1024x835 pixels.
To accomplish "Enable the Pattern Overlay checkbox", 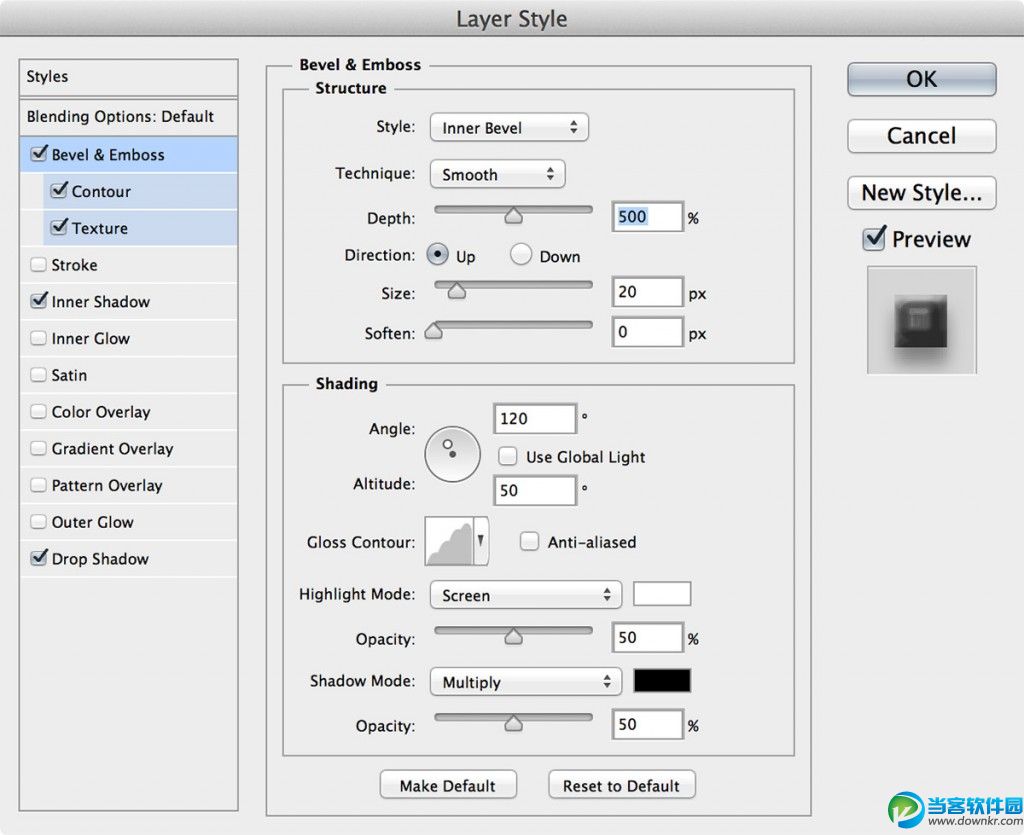I will pos(39,484).
